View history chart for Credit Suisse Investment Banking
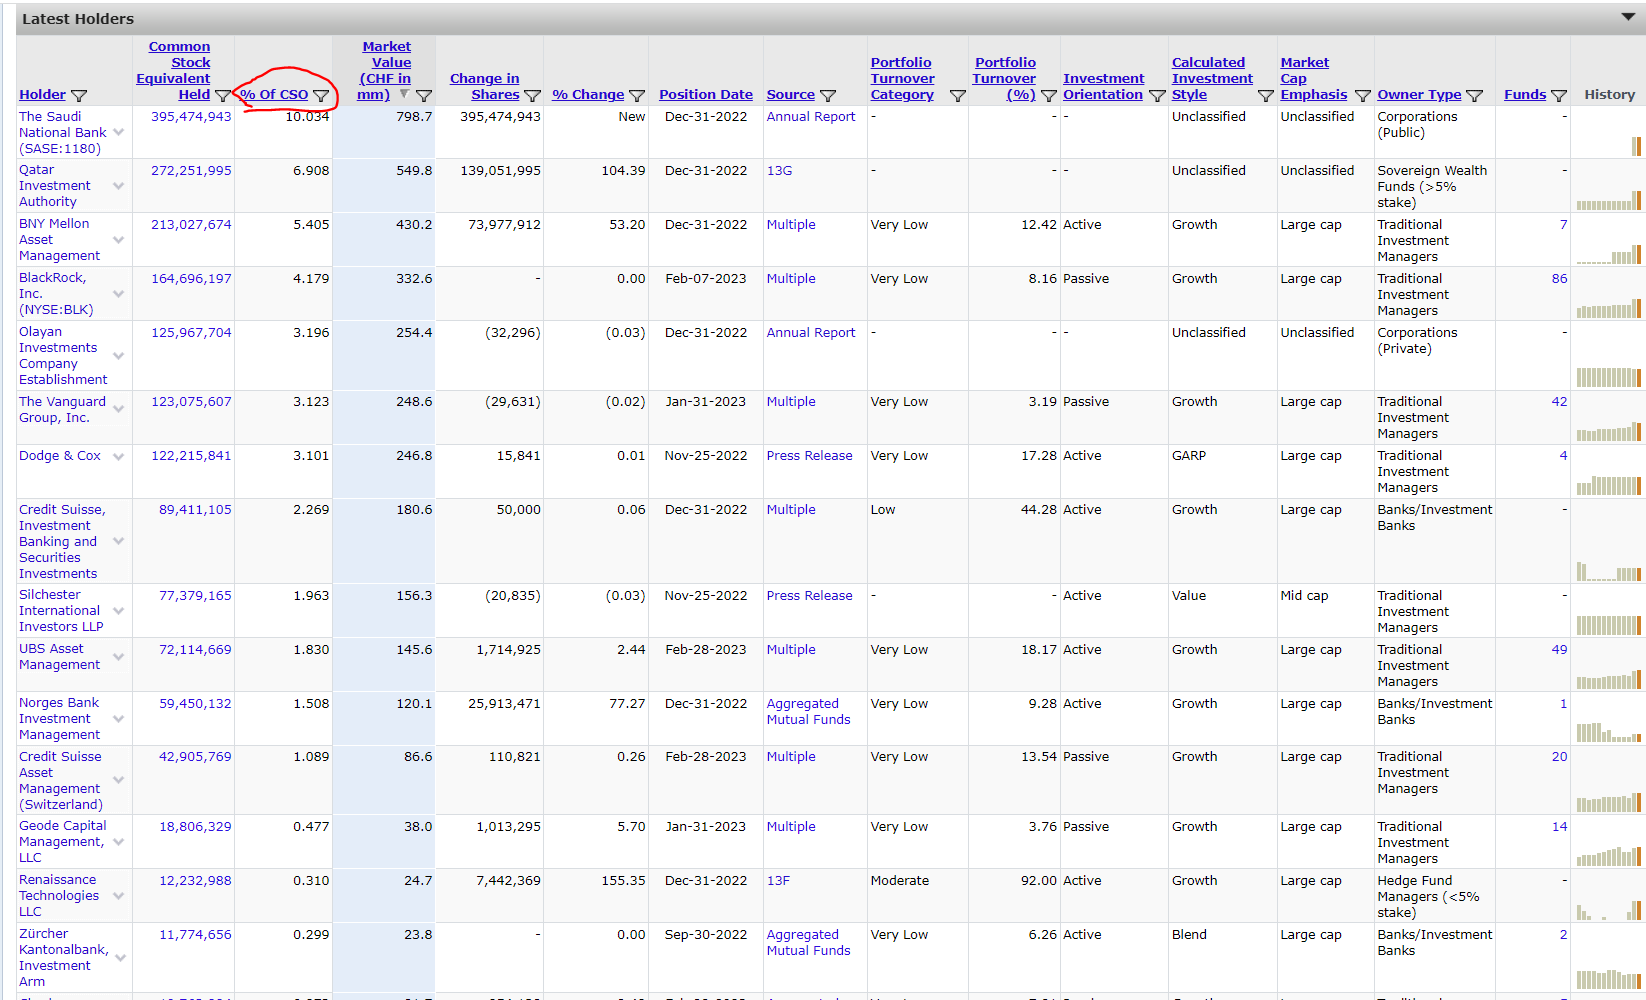1646x1000 pixels. [x=1608, y=571]
